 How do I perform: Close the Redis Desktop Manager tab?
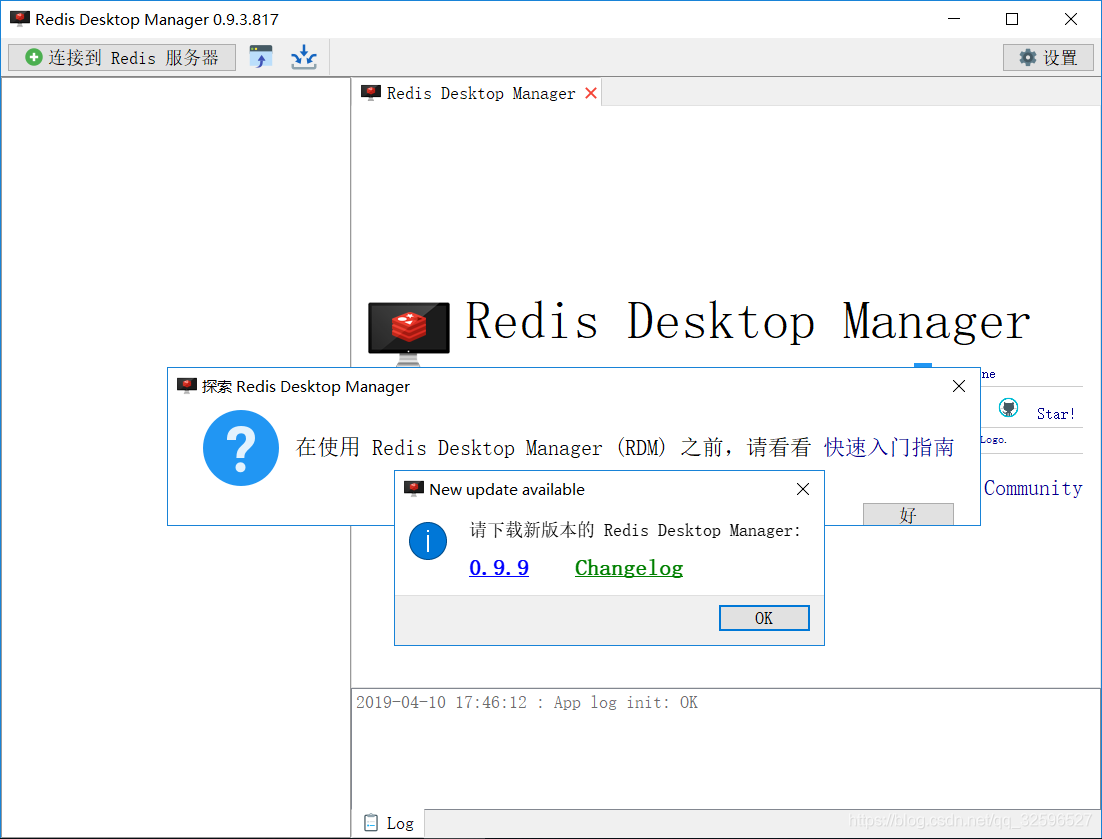[x=590, y=93]
